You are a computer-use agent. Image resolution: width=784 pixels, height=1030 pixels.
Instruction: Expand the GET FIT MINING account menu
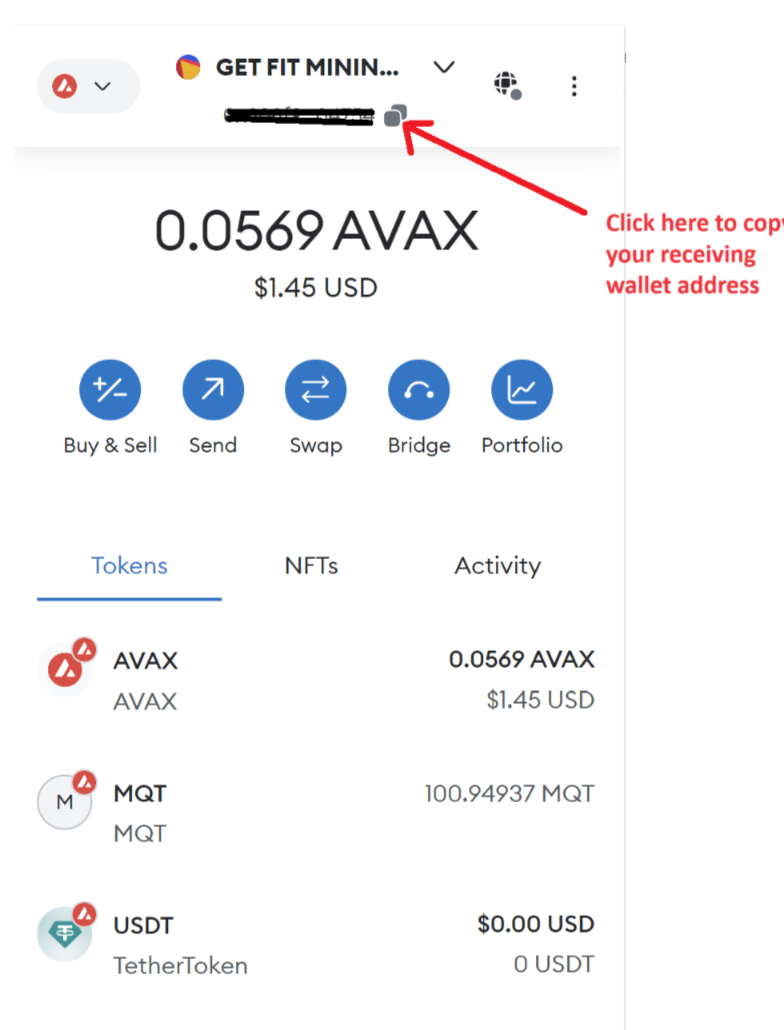(x=443, y=67)
